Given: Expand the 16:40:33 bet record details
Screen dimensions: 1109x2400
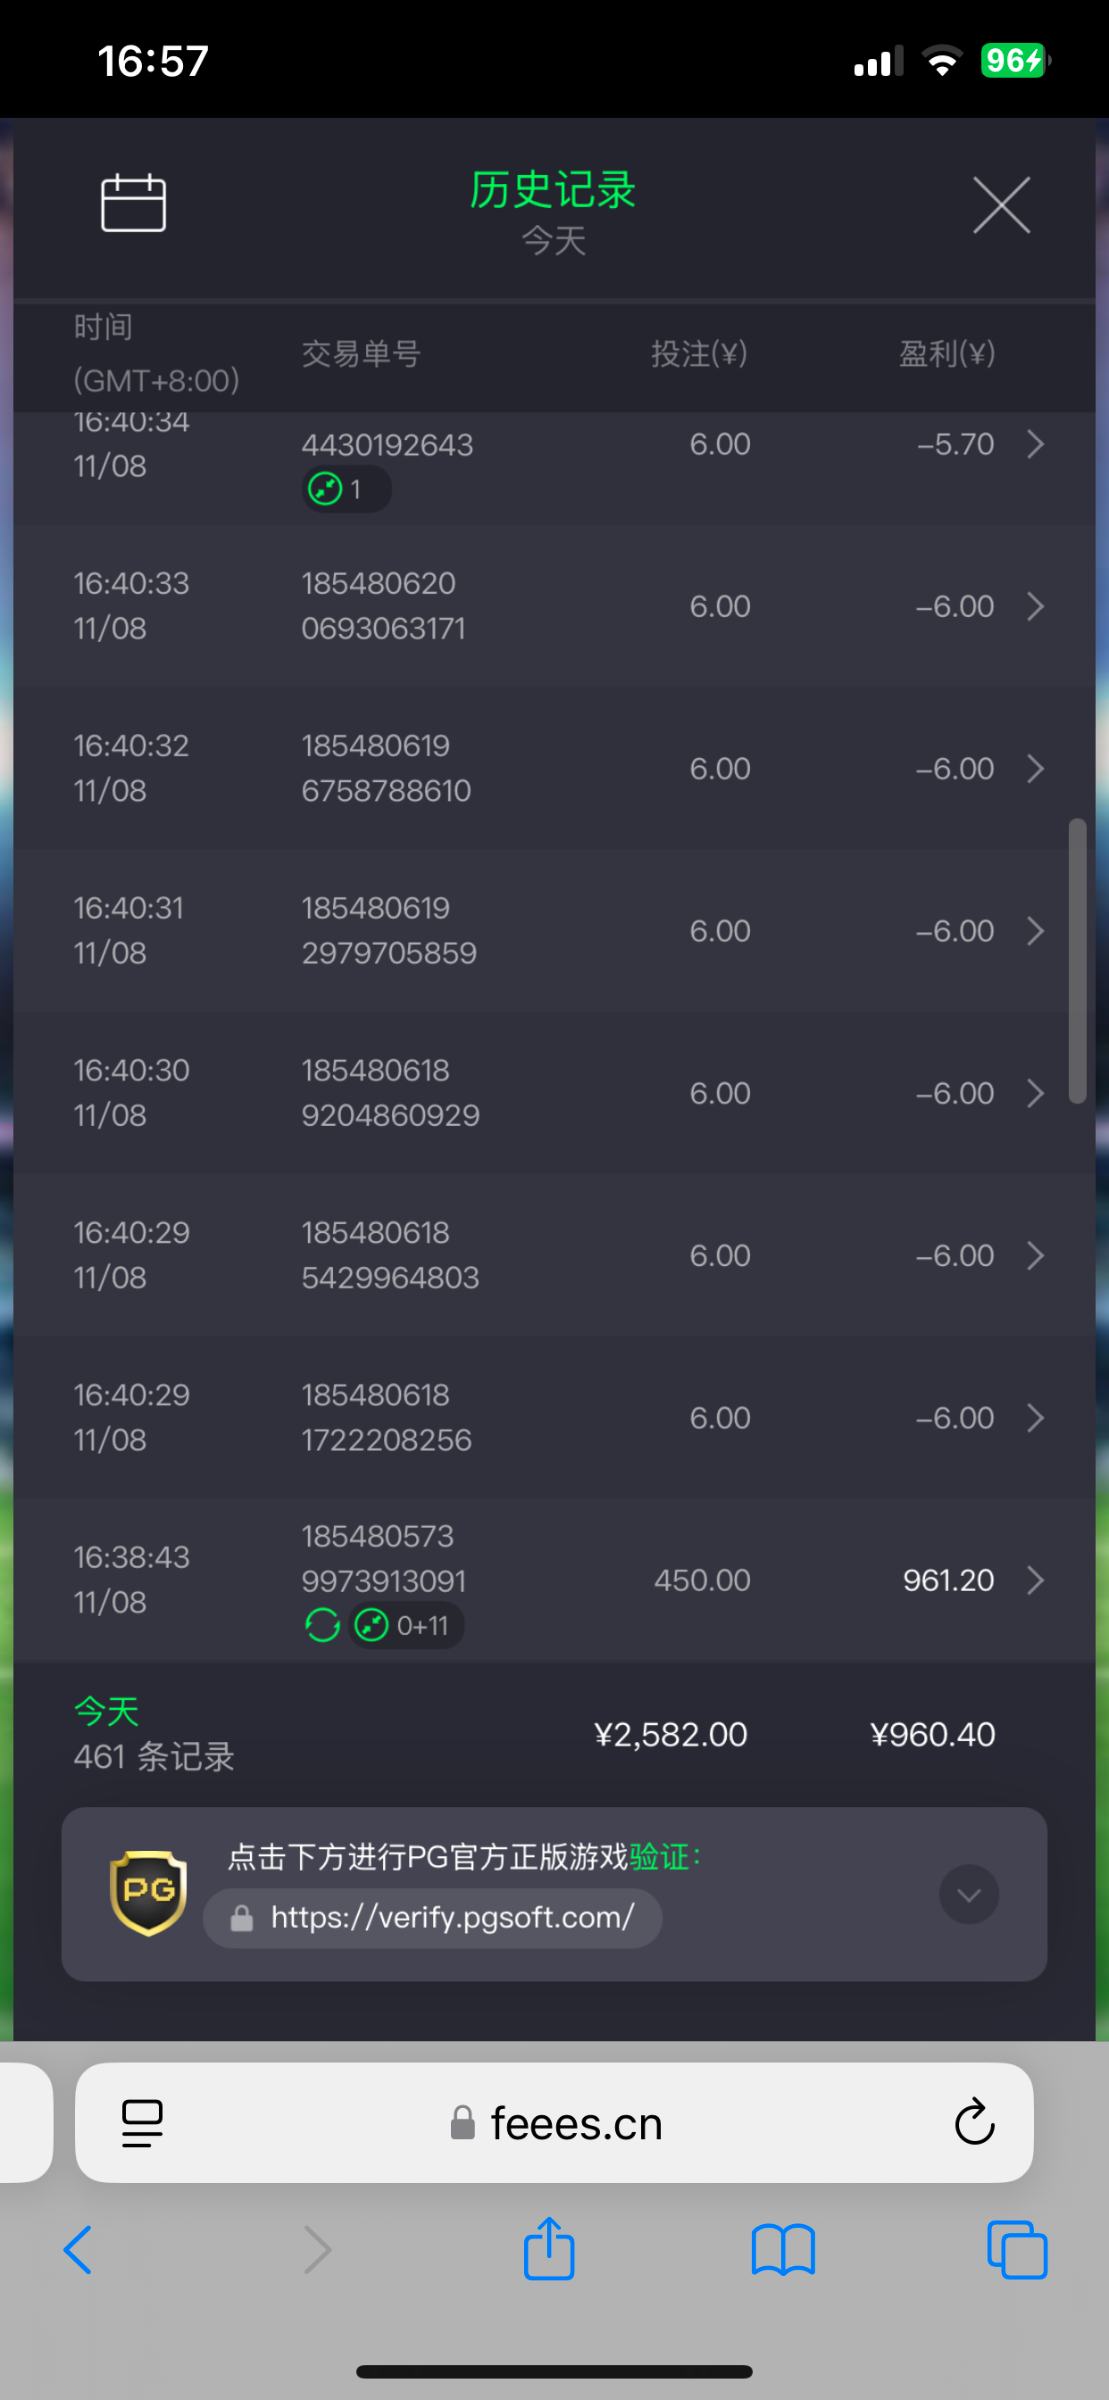Looking at the screenshot, I should point(1036,606).
